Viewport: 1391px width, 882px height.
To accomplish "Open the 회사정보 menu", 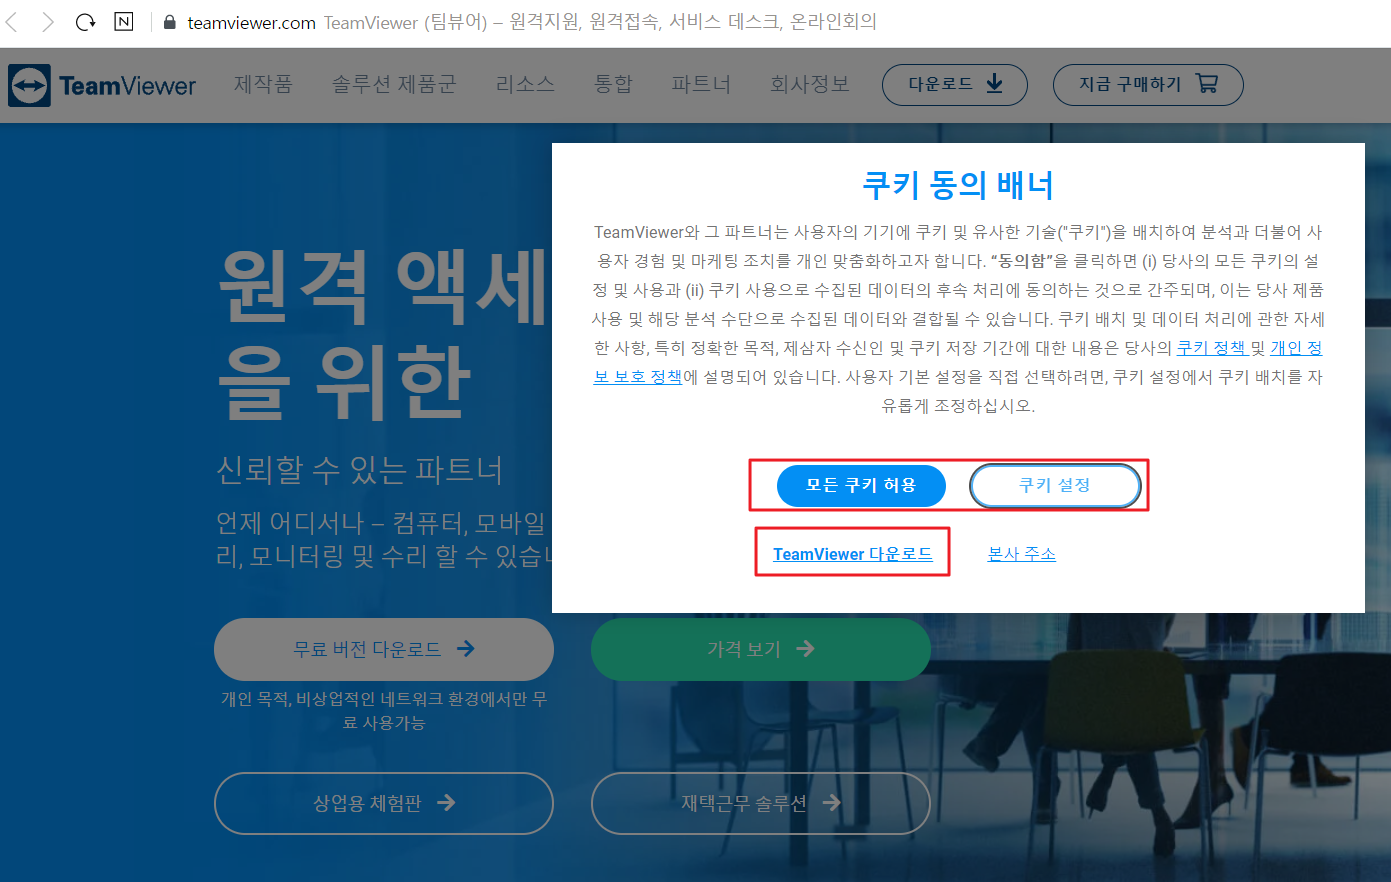I will point(809,84).
